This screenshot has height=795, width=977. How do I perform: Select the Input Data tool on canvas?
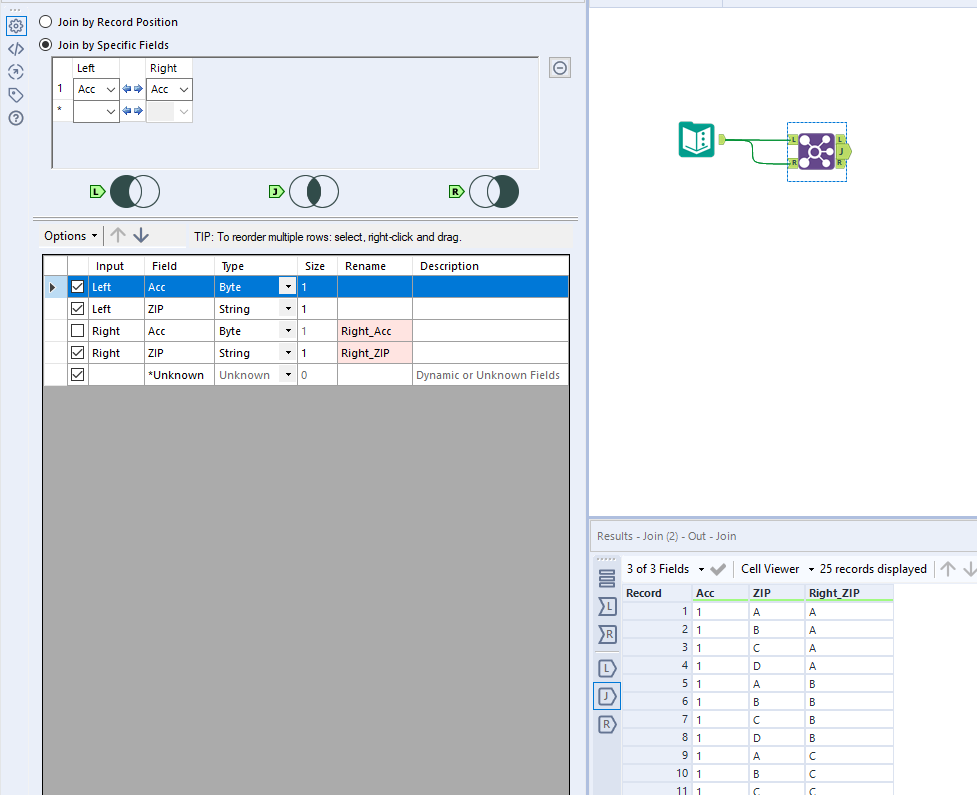[696, 139]
